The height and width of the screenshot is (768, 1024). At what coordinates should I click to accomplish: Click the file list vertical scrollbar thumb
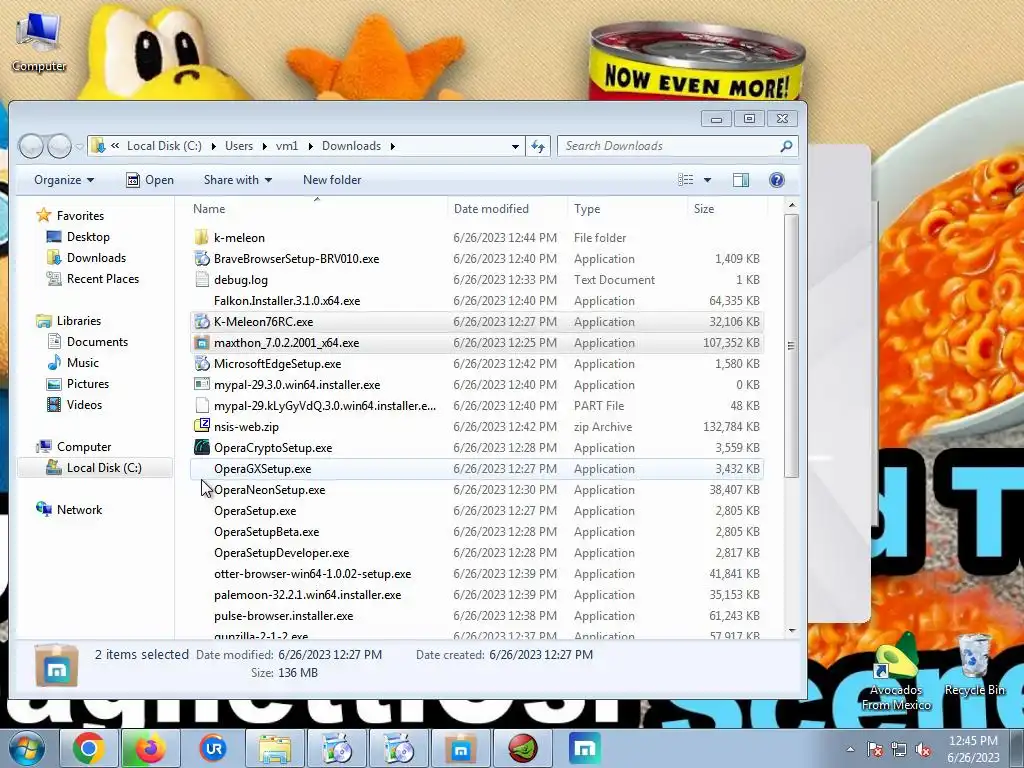click(792, 345)
